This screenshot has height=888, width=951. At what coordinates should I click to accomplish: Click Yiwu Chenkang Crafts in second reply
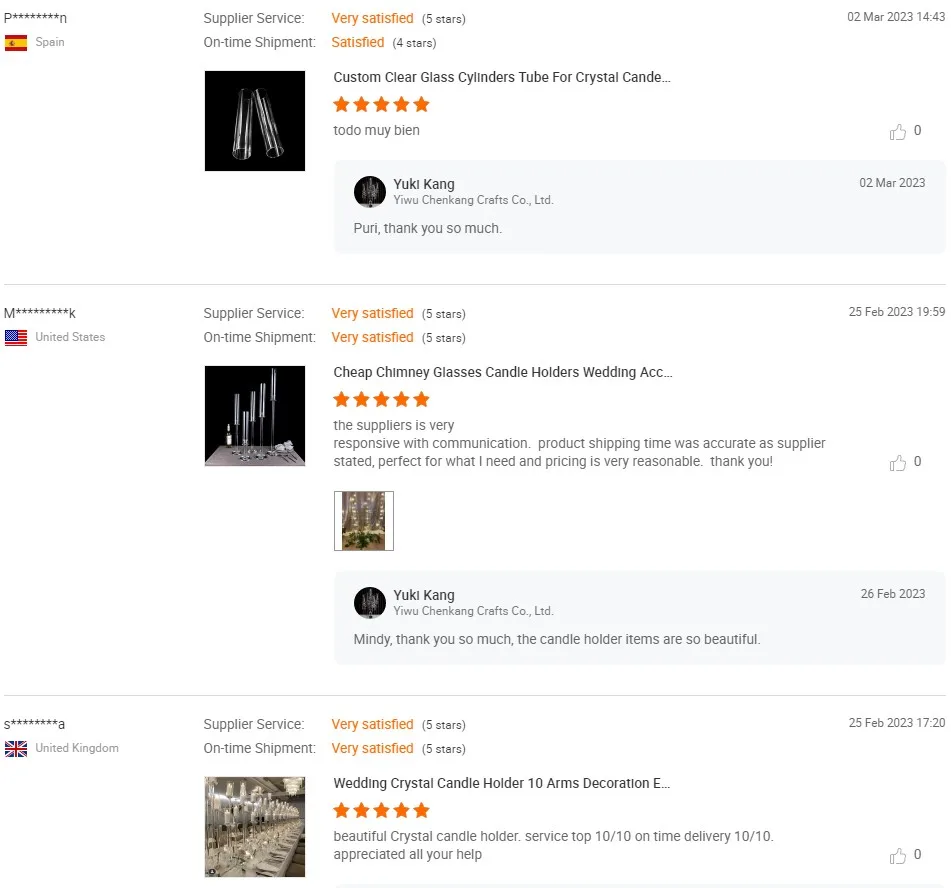473,611
